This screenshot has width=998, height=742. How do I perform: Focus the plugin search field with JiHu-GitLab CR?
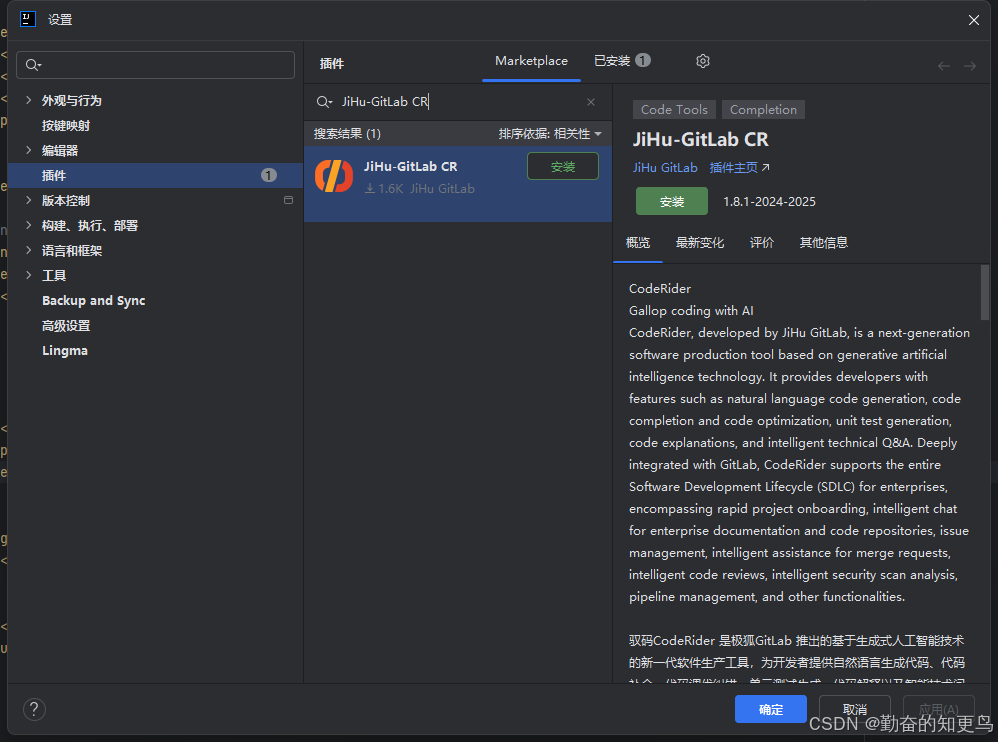457,102
